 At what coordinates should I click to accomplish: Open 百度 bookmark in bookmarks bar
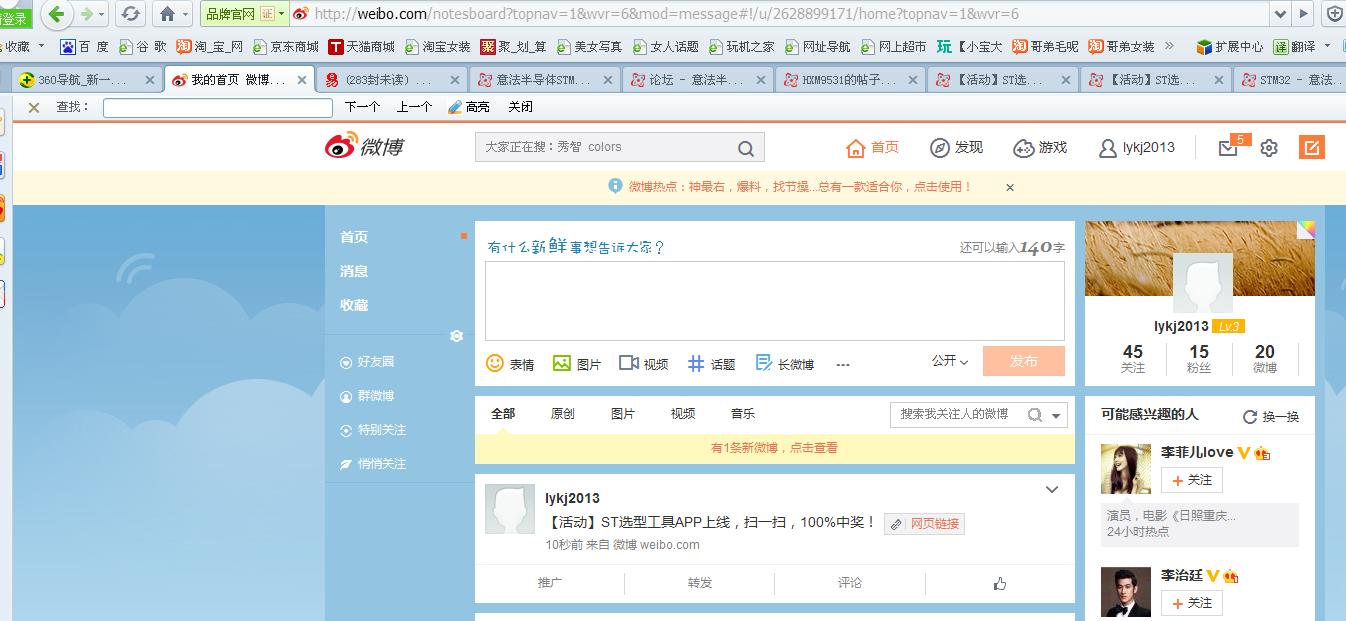tap(85, 46)
